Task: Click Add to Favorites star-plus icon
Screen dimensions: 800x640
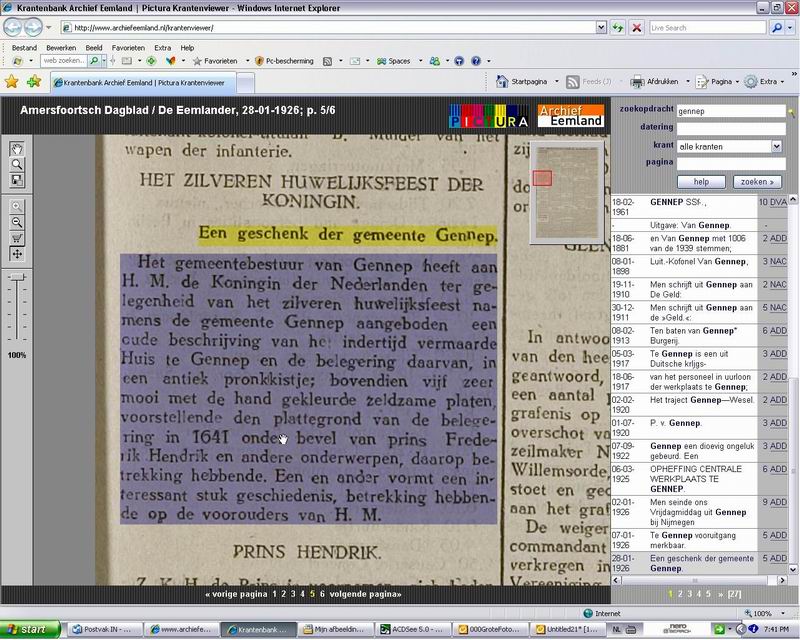Action: pyautogui.click(x=34, y=81)
